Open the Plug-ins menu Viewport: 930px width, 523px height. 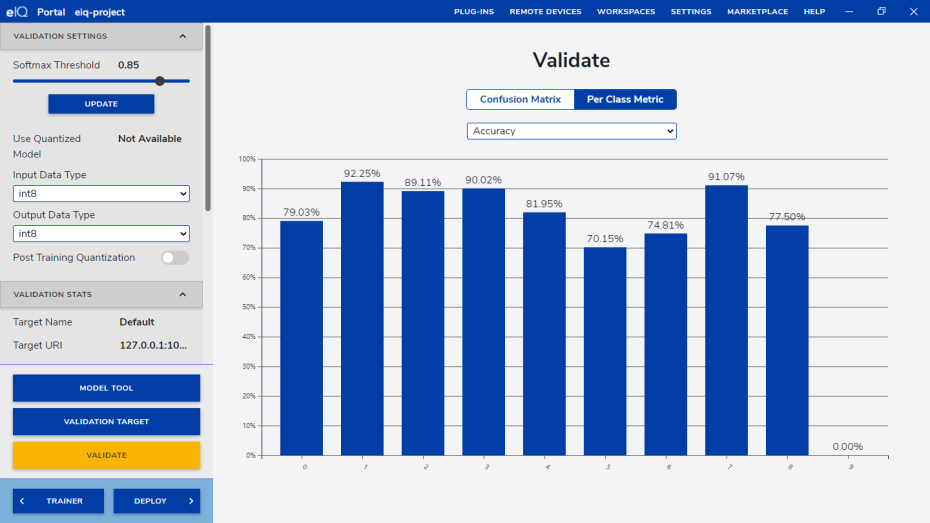[x=474, y=11]
